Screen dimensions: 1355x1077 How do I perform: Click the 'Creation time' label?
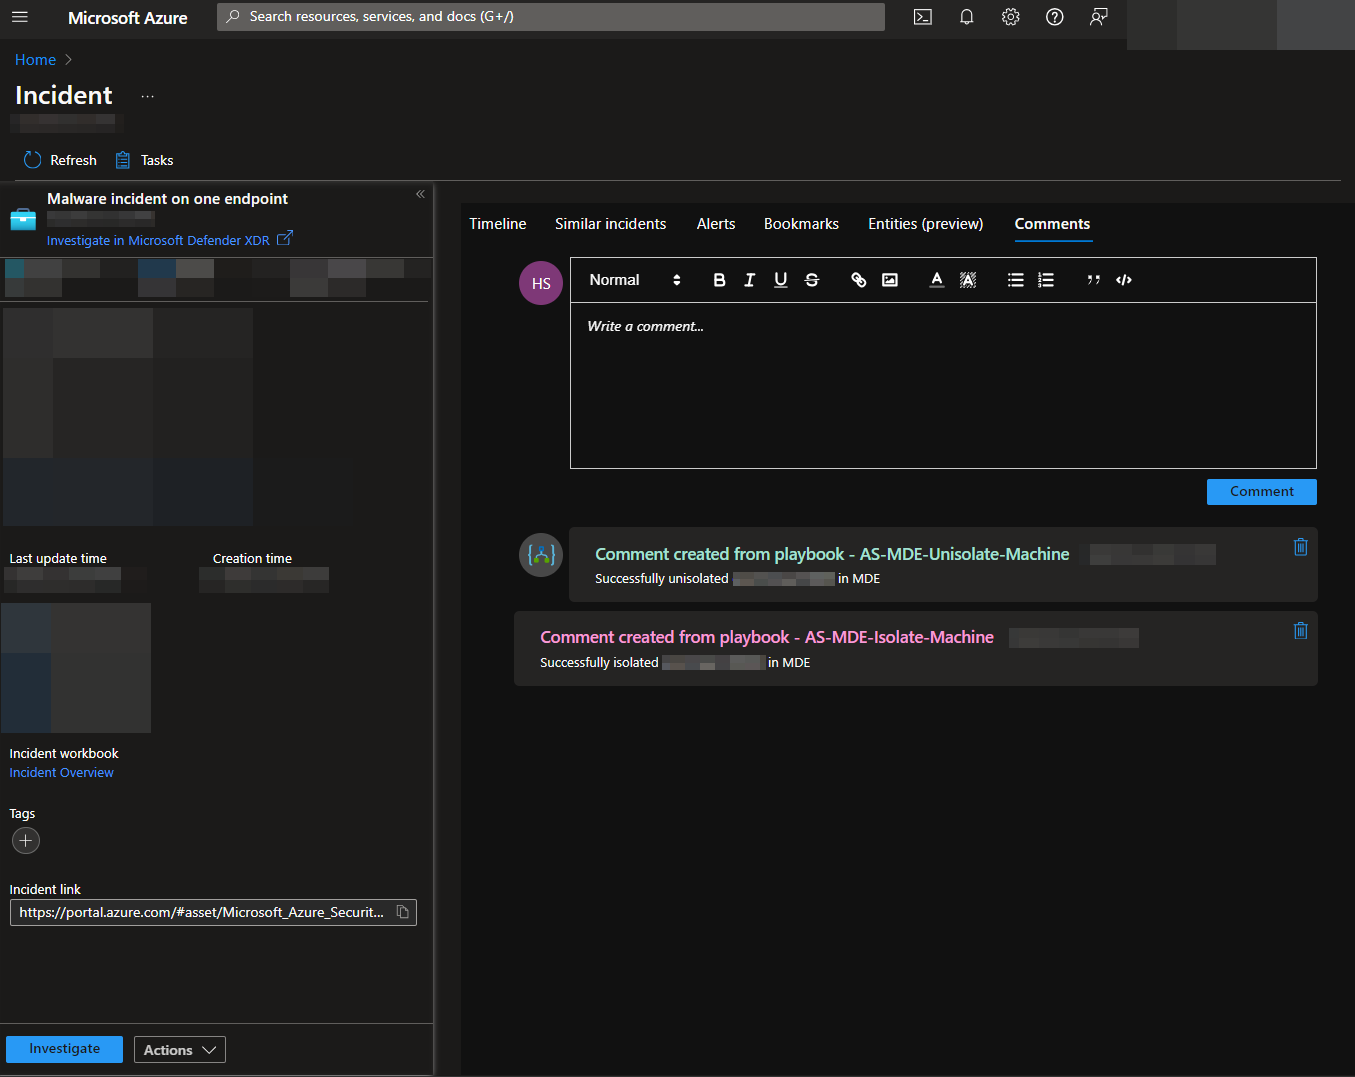pos(252,559)
